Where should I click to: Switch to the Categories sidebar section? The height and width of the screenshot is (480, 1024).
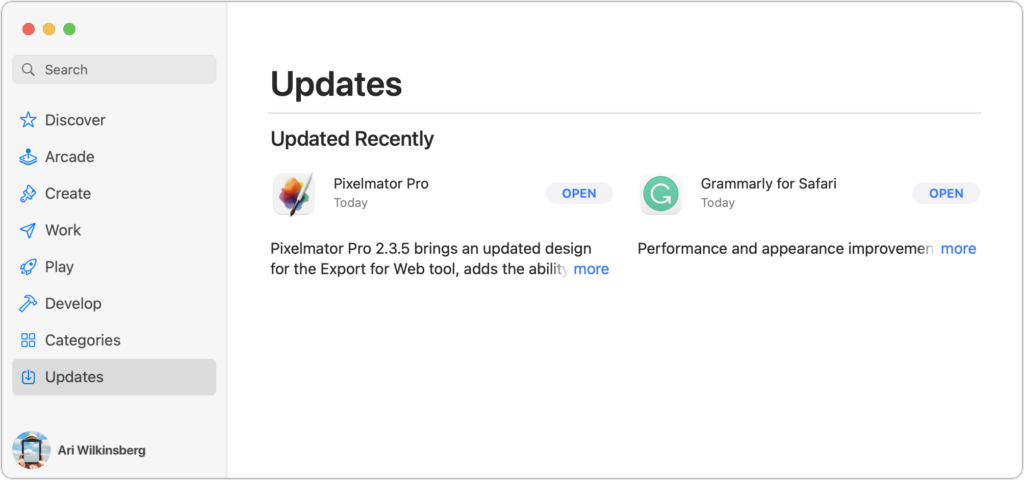(x=82, y=340)
